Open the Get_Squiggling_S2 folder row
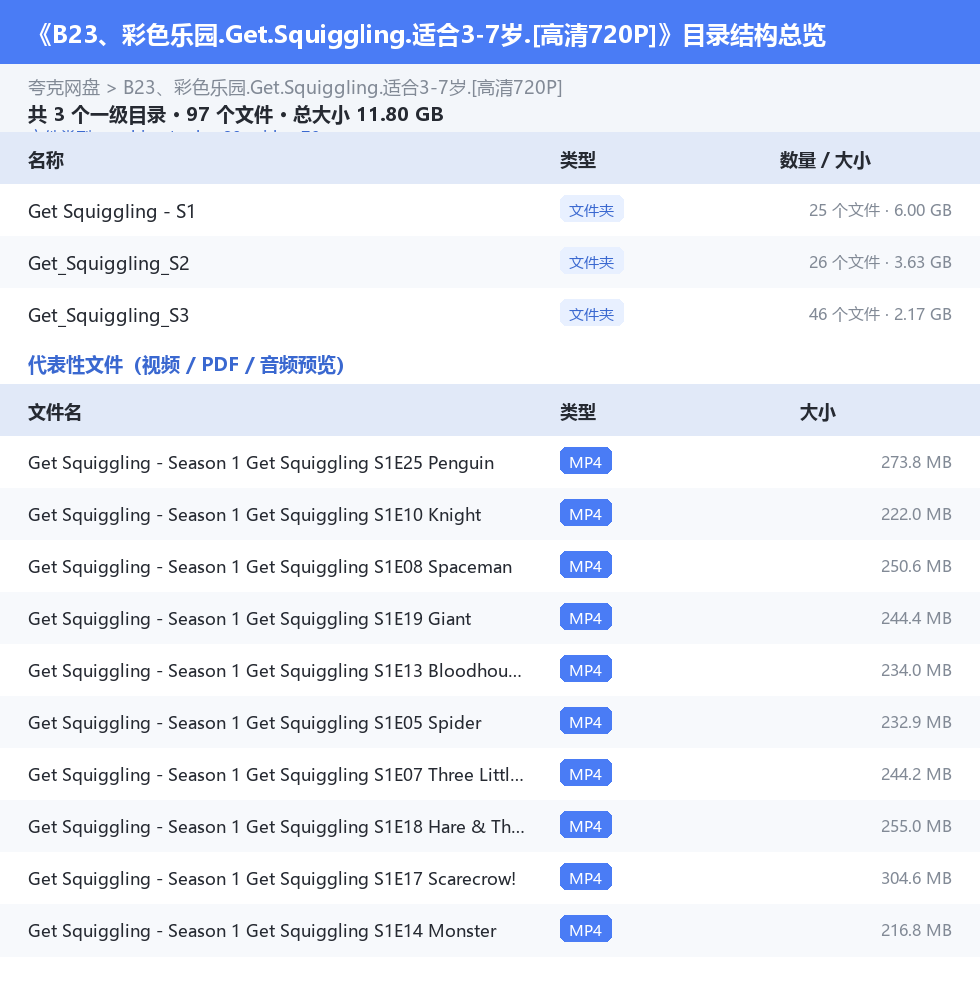The height and width of the screenshot is (988, 980). (490, 263)
